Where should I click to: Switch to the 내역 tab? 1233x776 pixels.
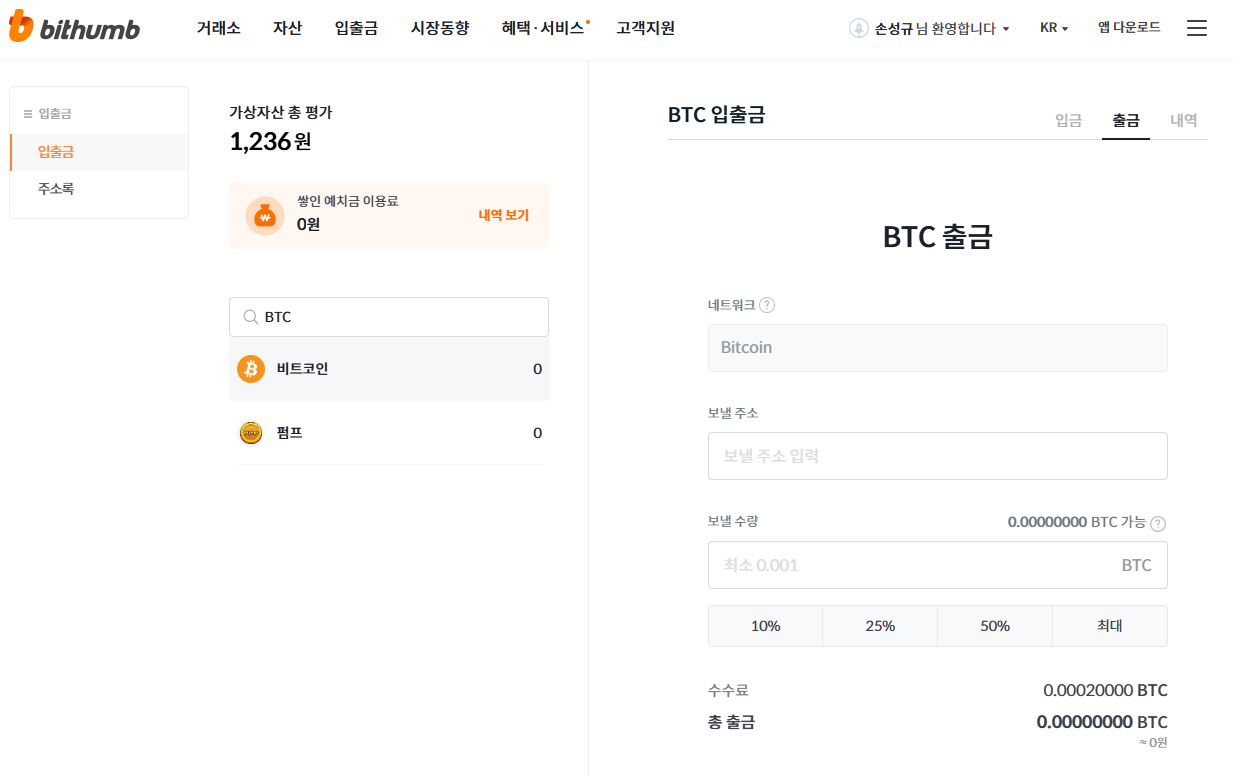pos(1184,120)
